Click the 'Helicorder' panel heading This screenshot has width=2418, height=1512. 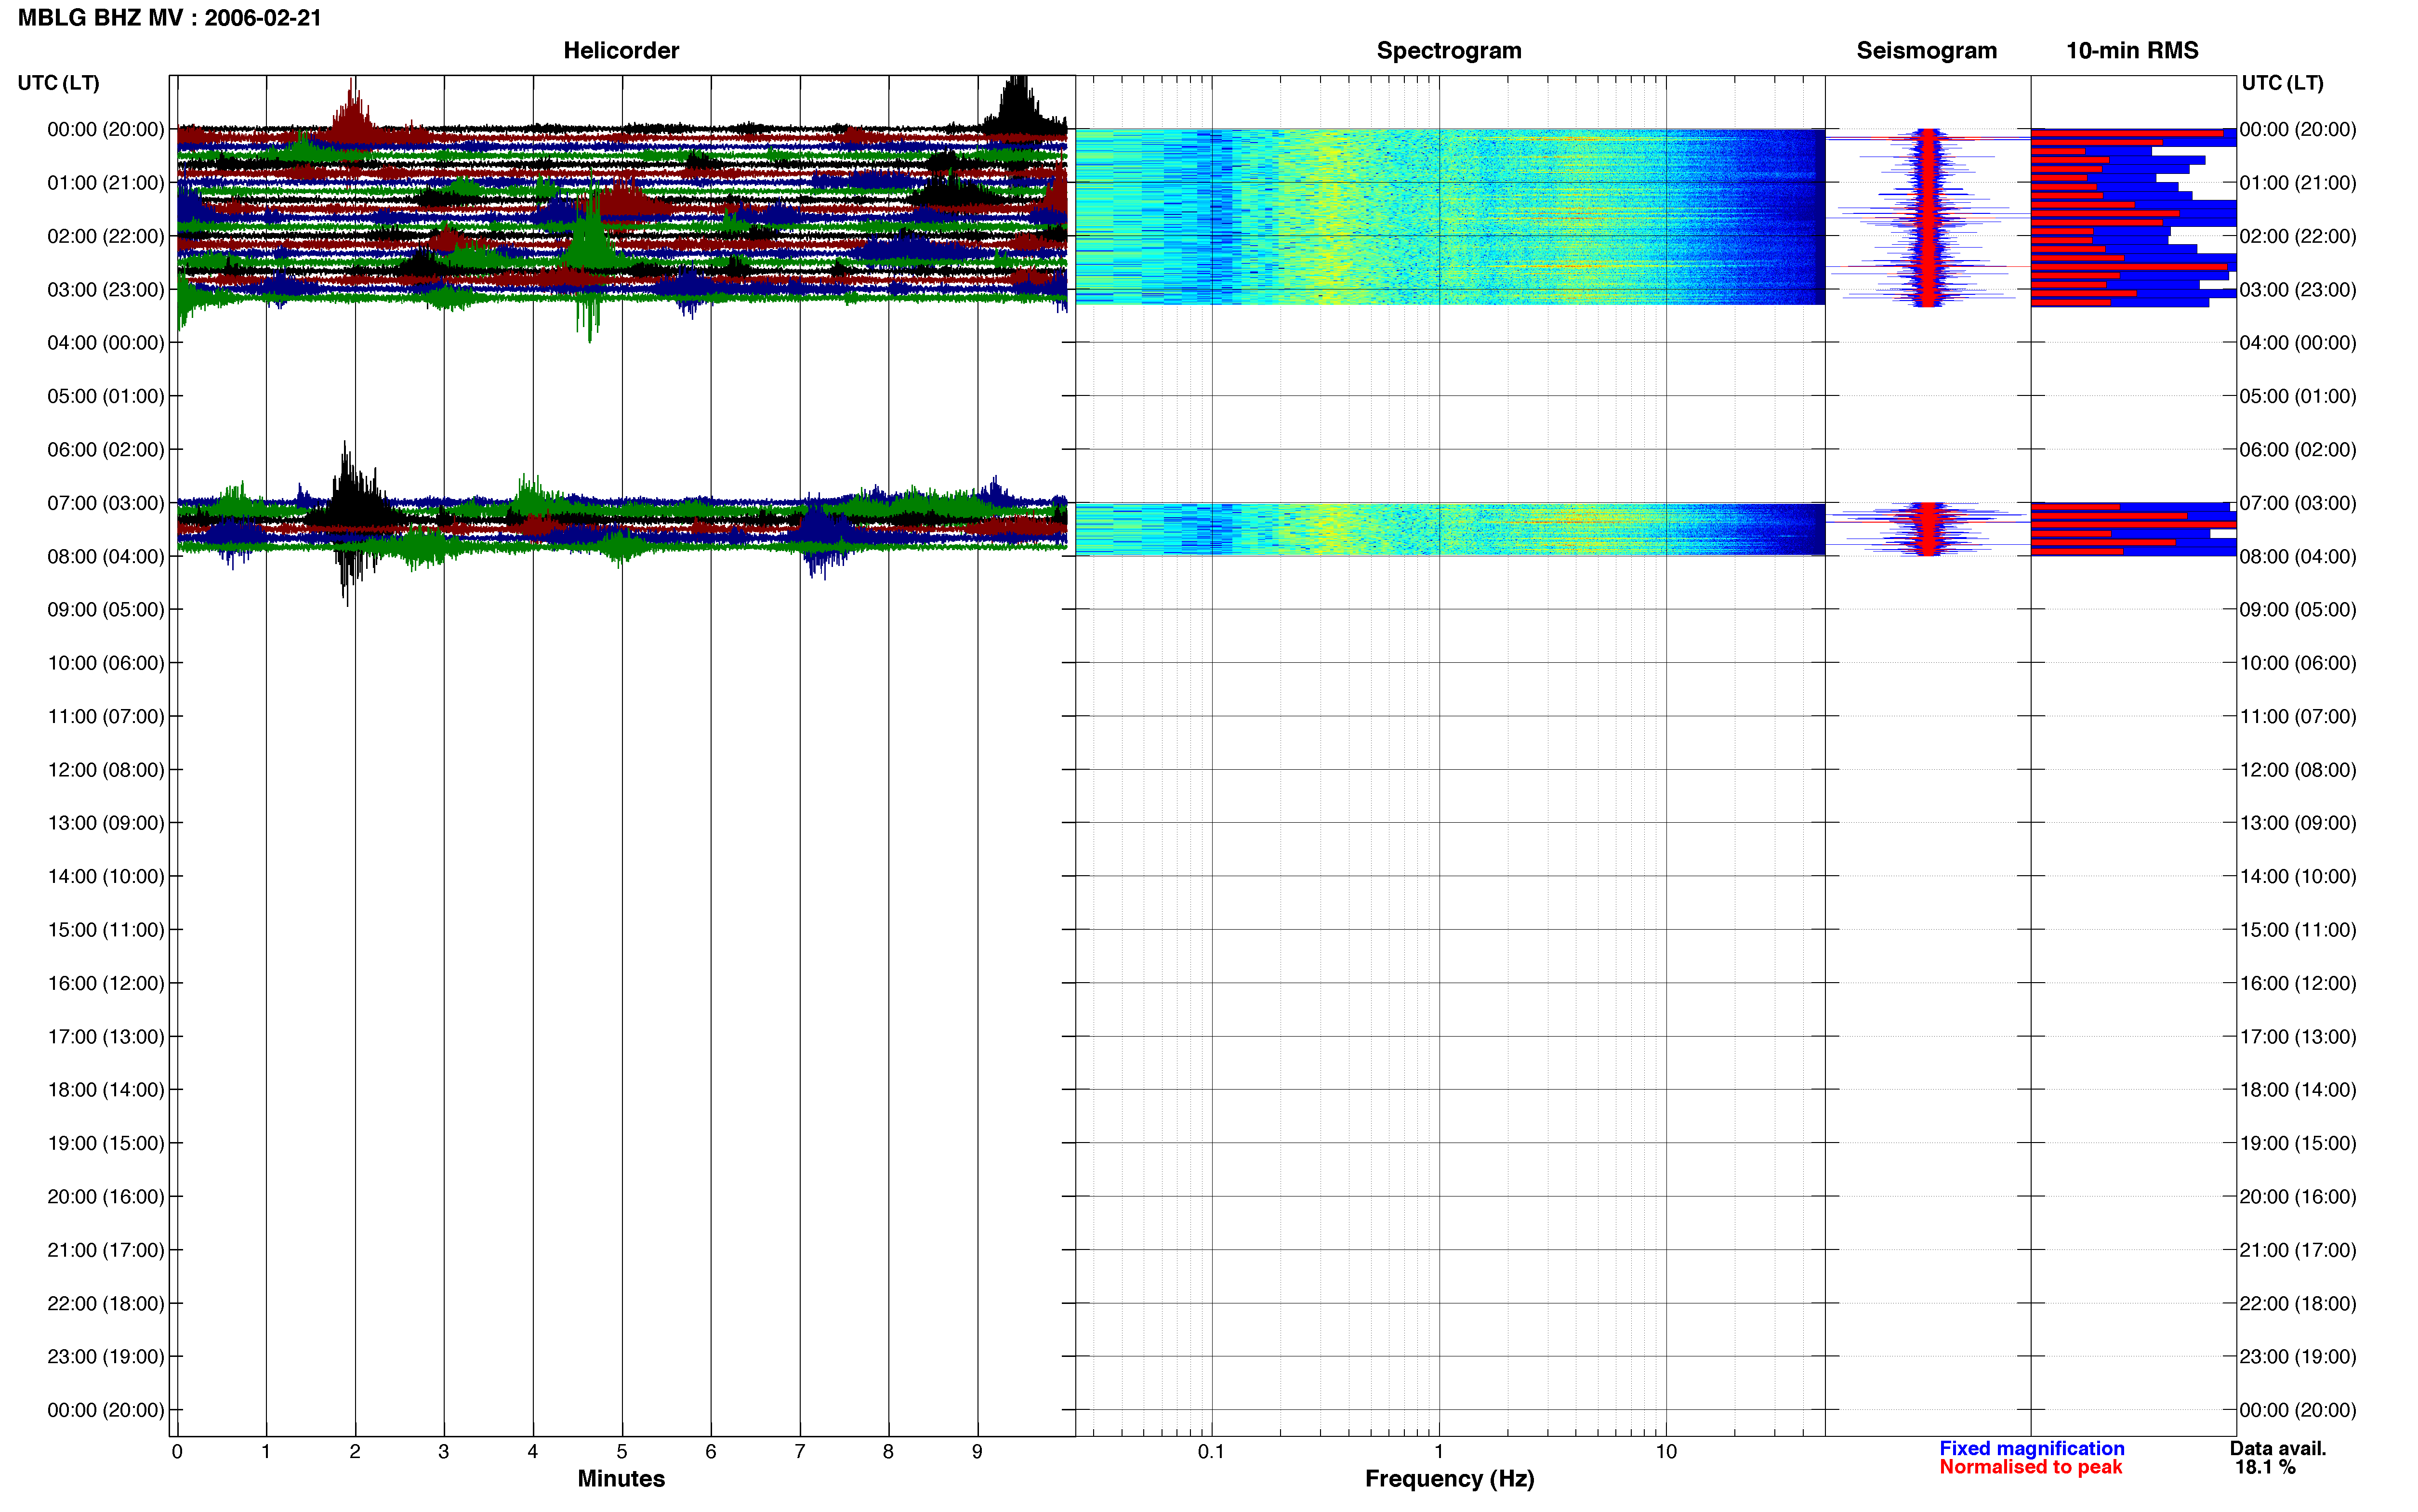click(x=621, y=50)
